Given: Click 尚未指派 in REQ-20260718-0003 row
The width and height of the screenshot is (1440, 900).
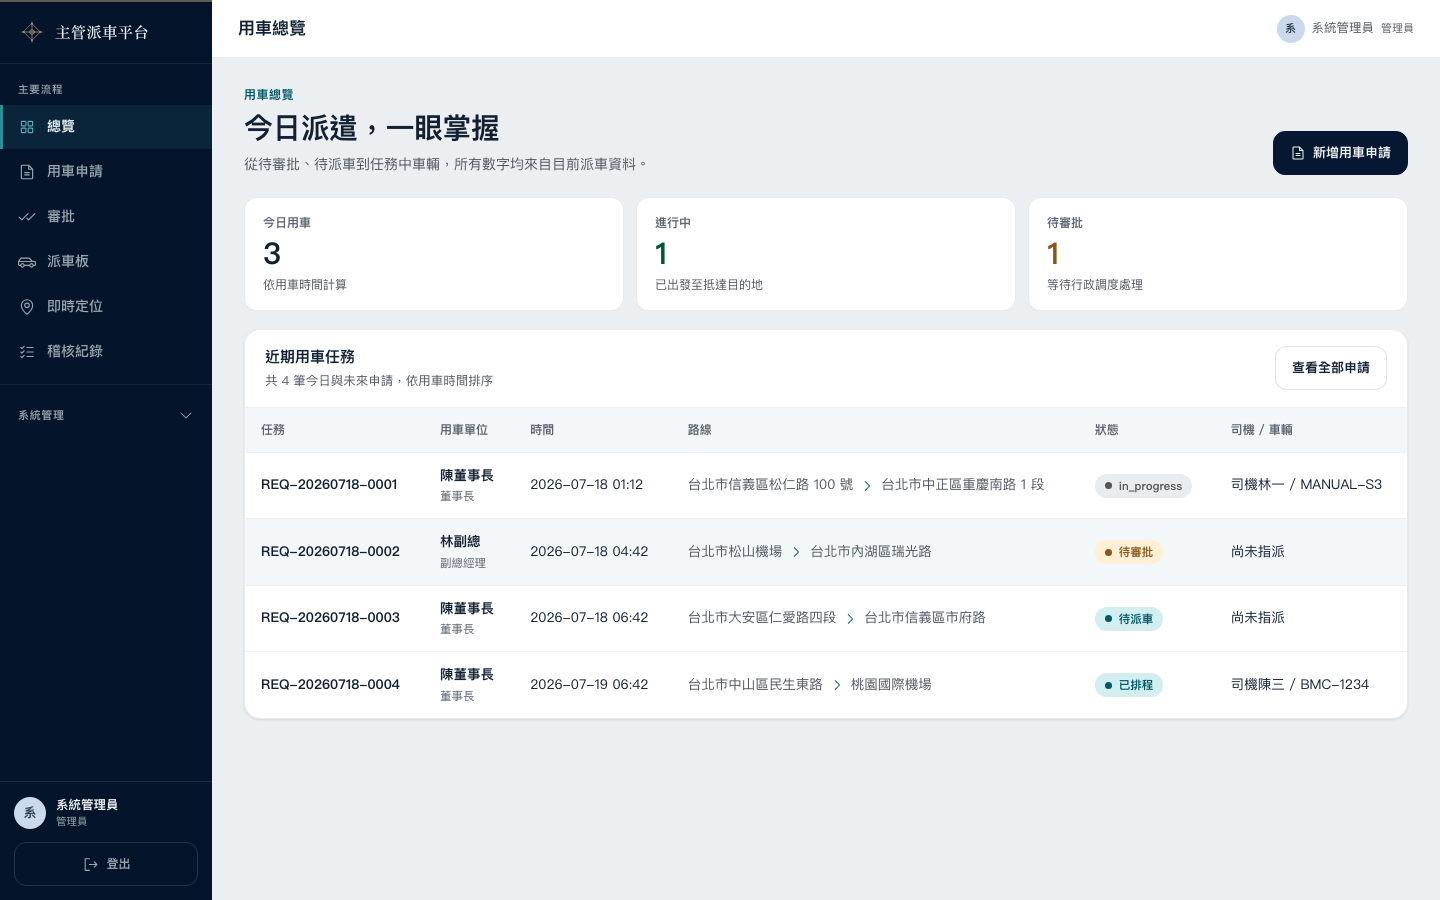Looking at the screenshot, I should point(1258,618).
